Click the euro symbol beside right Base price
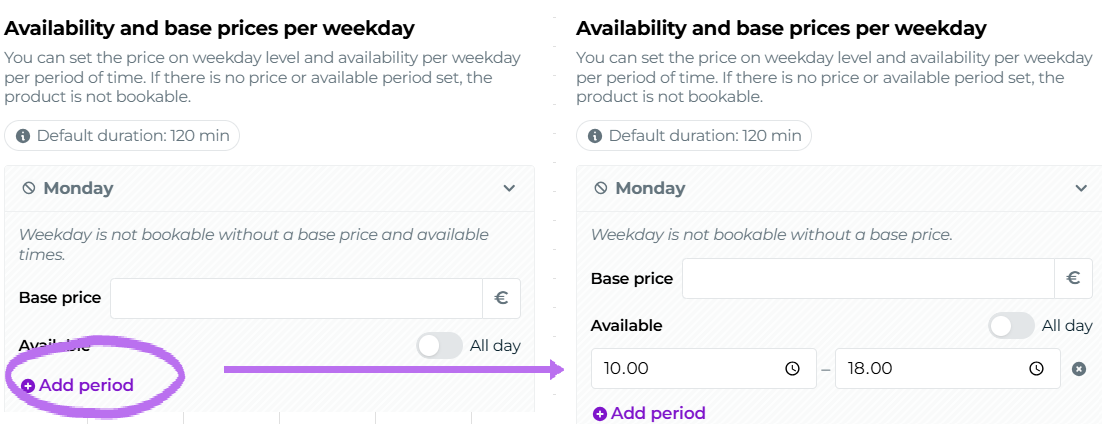This screenshot has width=1102, height=424. 1073,278
